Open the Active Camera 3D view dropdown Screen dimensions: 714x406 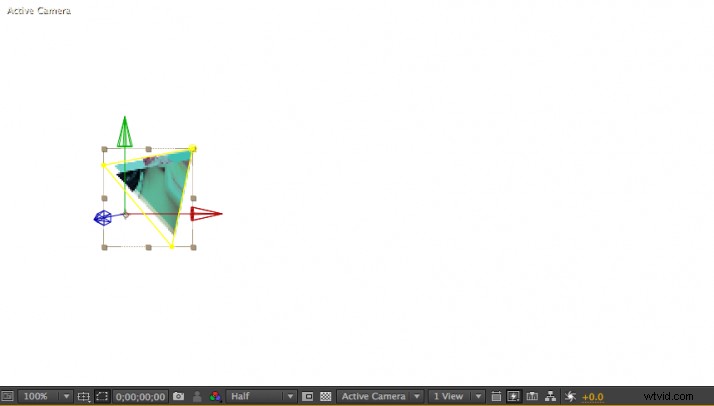pyautogui.click(x=380, y=396)
